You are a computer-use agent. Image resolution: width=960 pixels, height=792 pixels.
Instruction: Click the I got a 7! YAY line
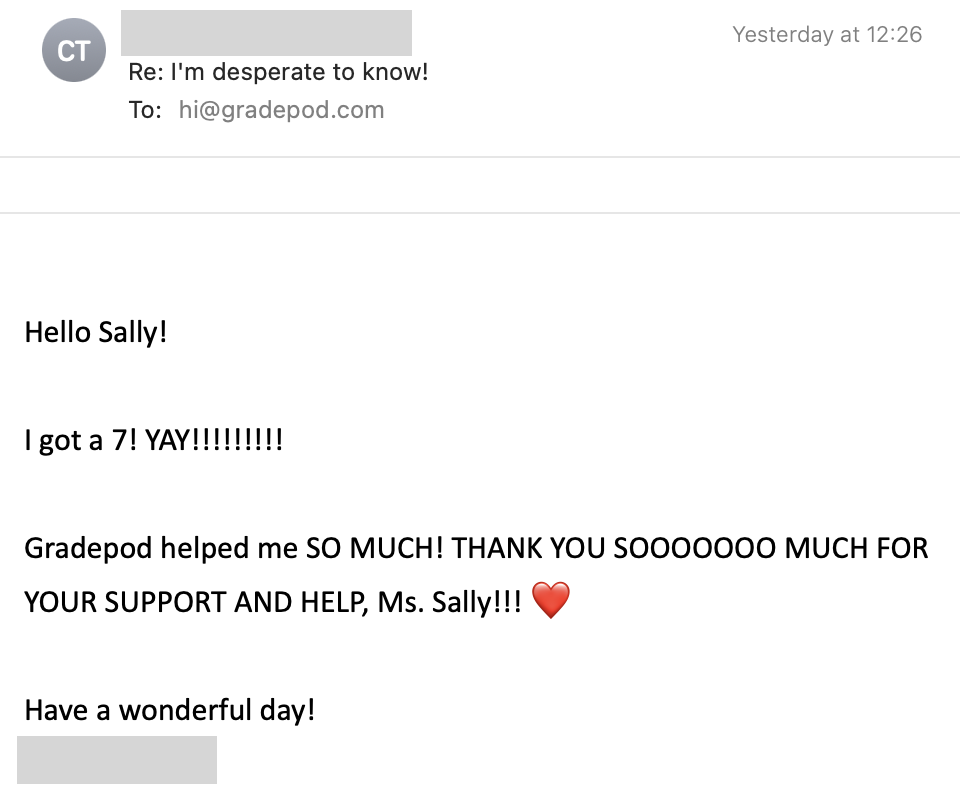click(154, 440)
